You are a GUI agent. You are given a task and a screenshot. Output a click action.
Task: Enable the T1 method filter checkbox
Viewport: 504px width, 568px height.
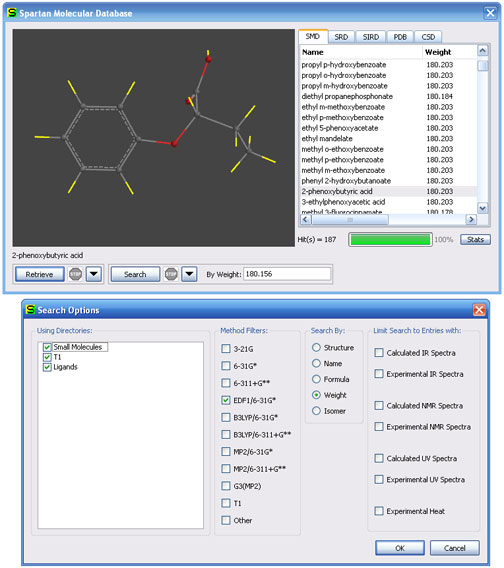(x=226, y=503)
